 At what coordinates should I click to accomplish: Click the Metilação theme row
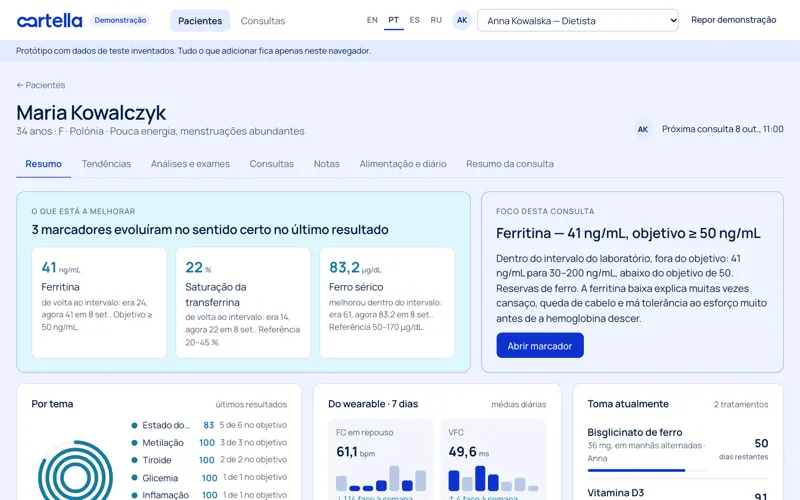pos(209,442)
